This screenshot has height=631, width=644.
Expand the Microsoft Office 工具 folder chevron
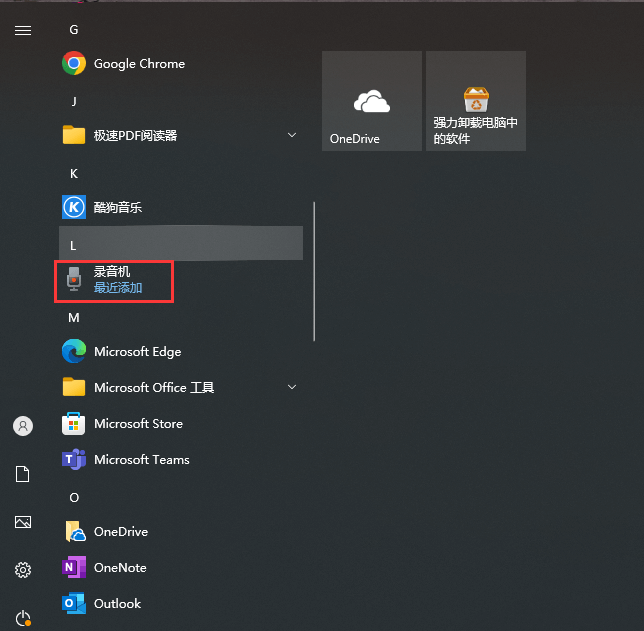292,387
